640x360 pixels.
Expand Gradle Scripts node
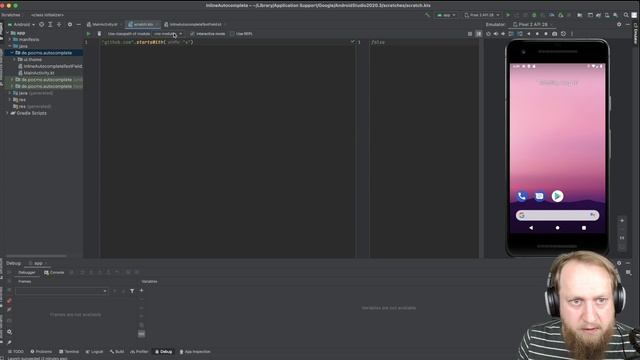(7, 113)
